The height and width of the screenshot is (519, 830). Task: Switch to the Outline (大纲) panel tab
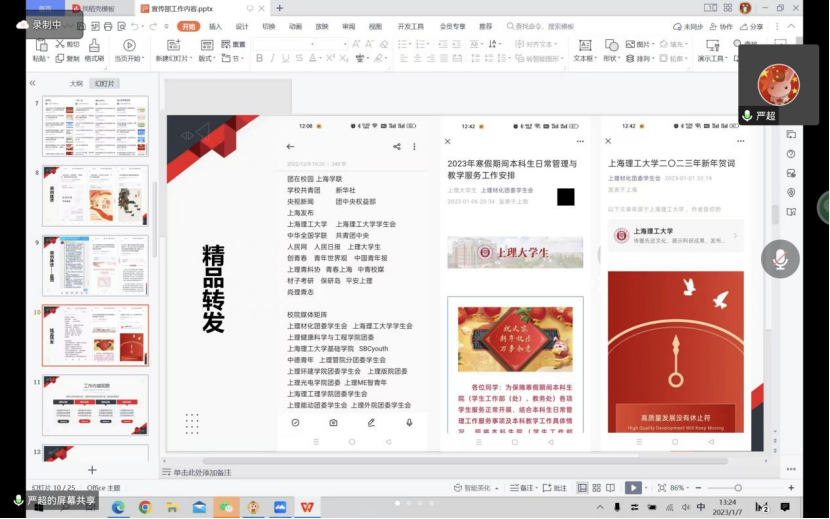(x=76, y=84)
